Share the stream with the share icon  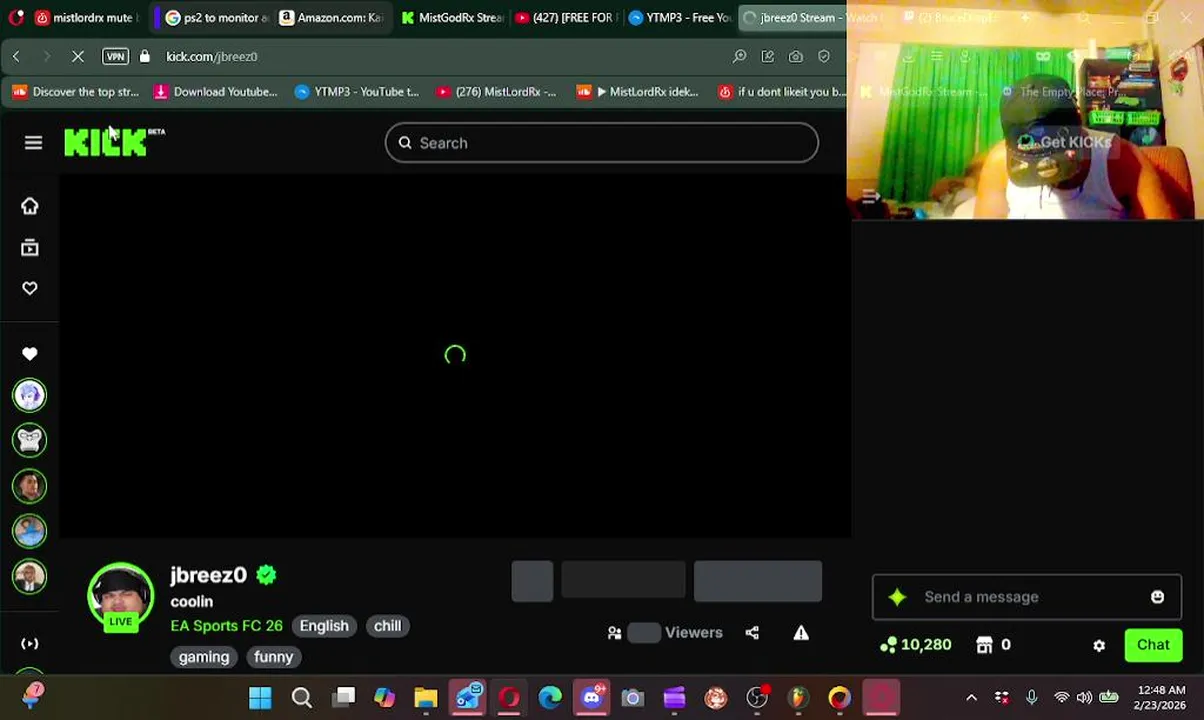click(752, 633)
